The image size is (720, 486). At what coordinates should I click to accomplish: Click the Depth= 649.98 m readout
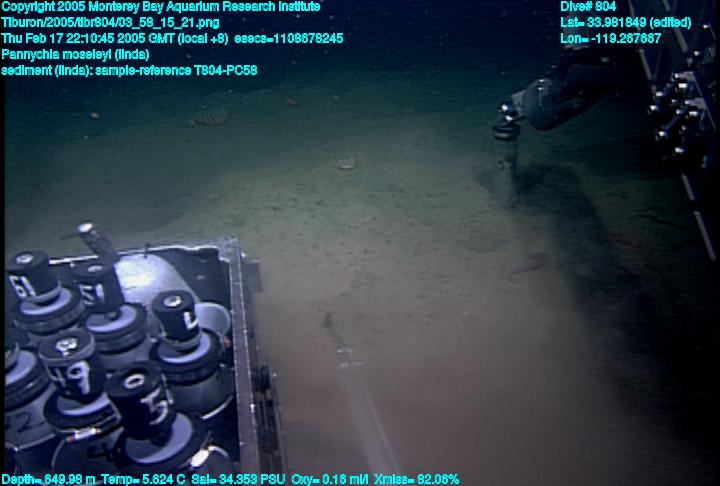click(49, 480)
